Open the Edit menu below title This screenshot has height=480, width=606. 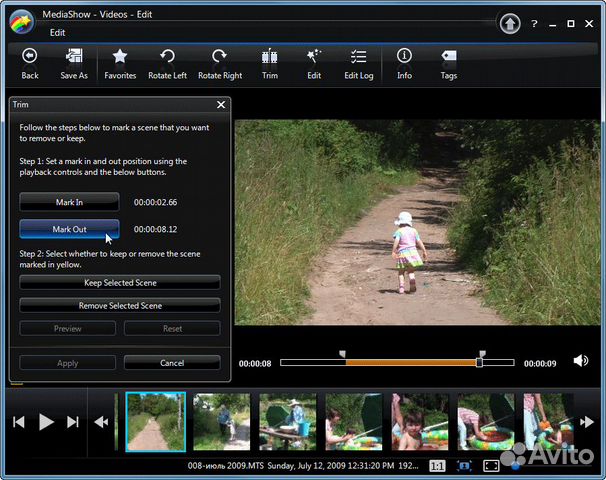(57, 33)
